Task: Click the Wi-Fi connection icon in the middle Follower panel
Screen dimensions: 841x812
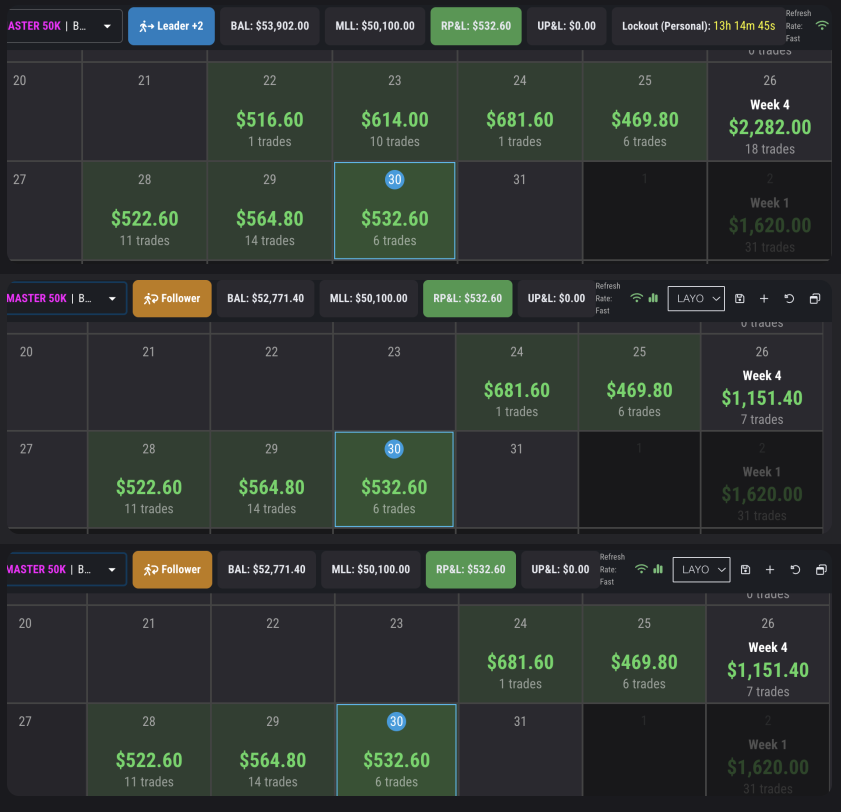Action: click(636, 298)
